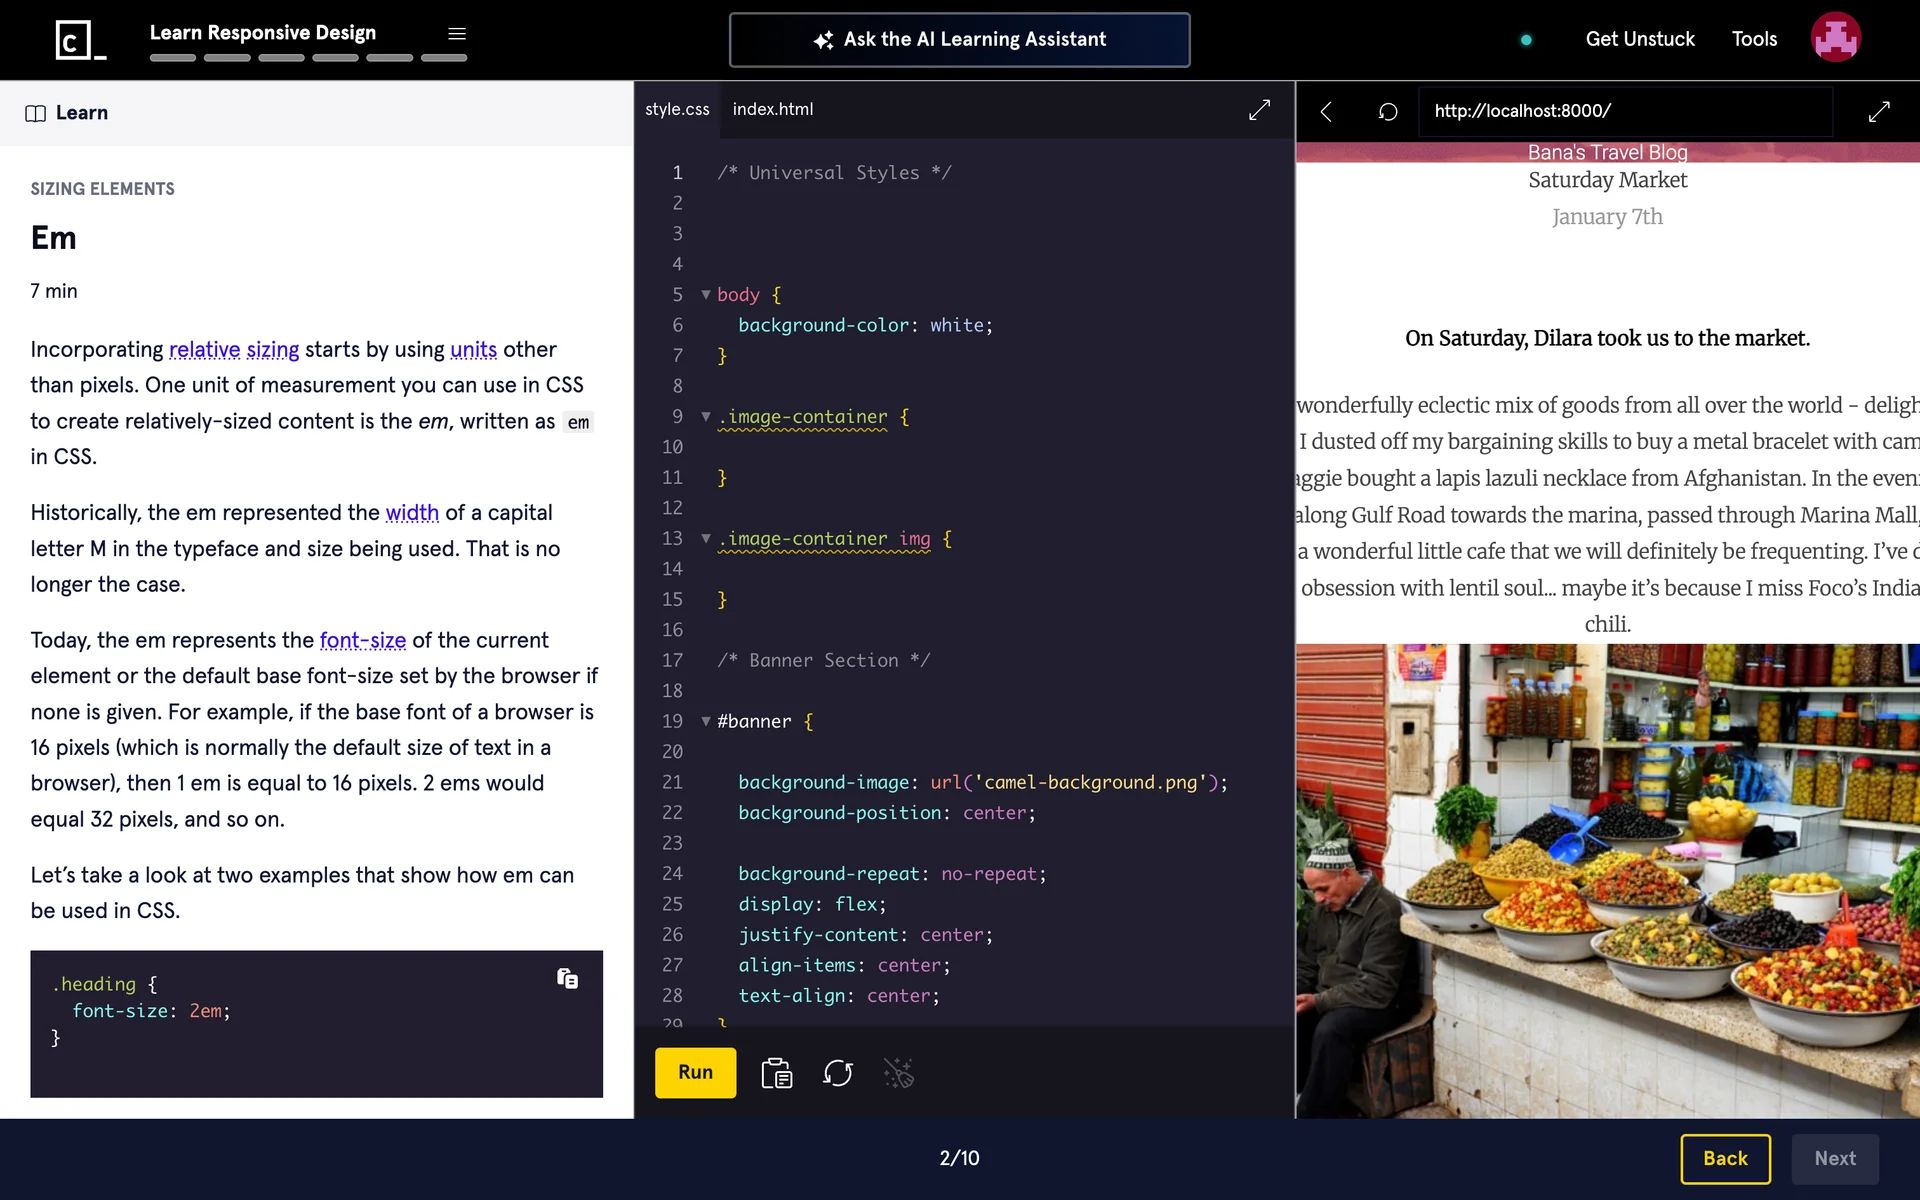Click the Back button
Viewport: 1920px width, 1200px height.
(1725, 1158)
